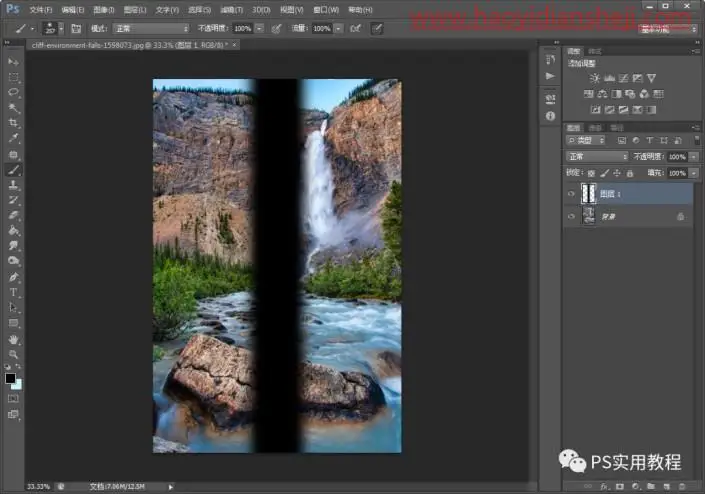Add a Brightness/Contrast adjustment
The width and height of the screenshot is (705, 494).
[595, 79]
